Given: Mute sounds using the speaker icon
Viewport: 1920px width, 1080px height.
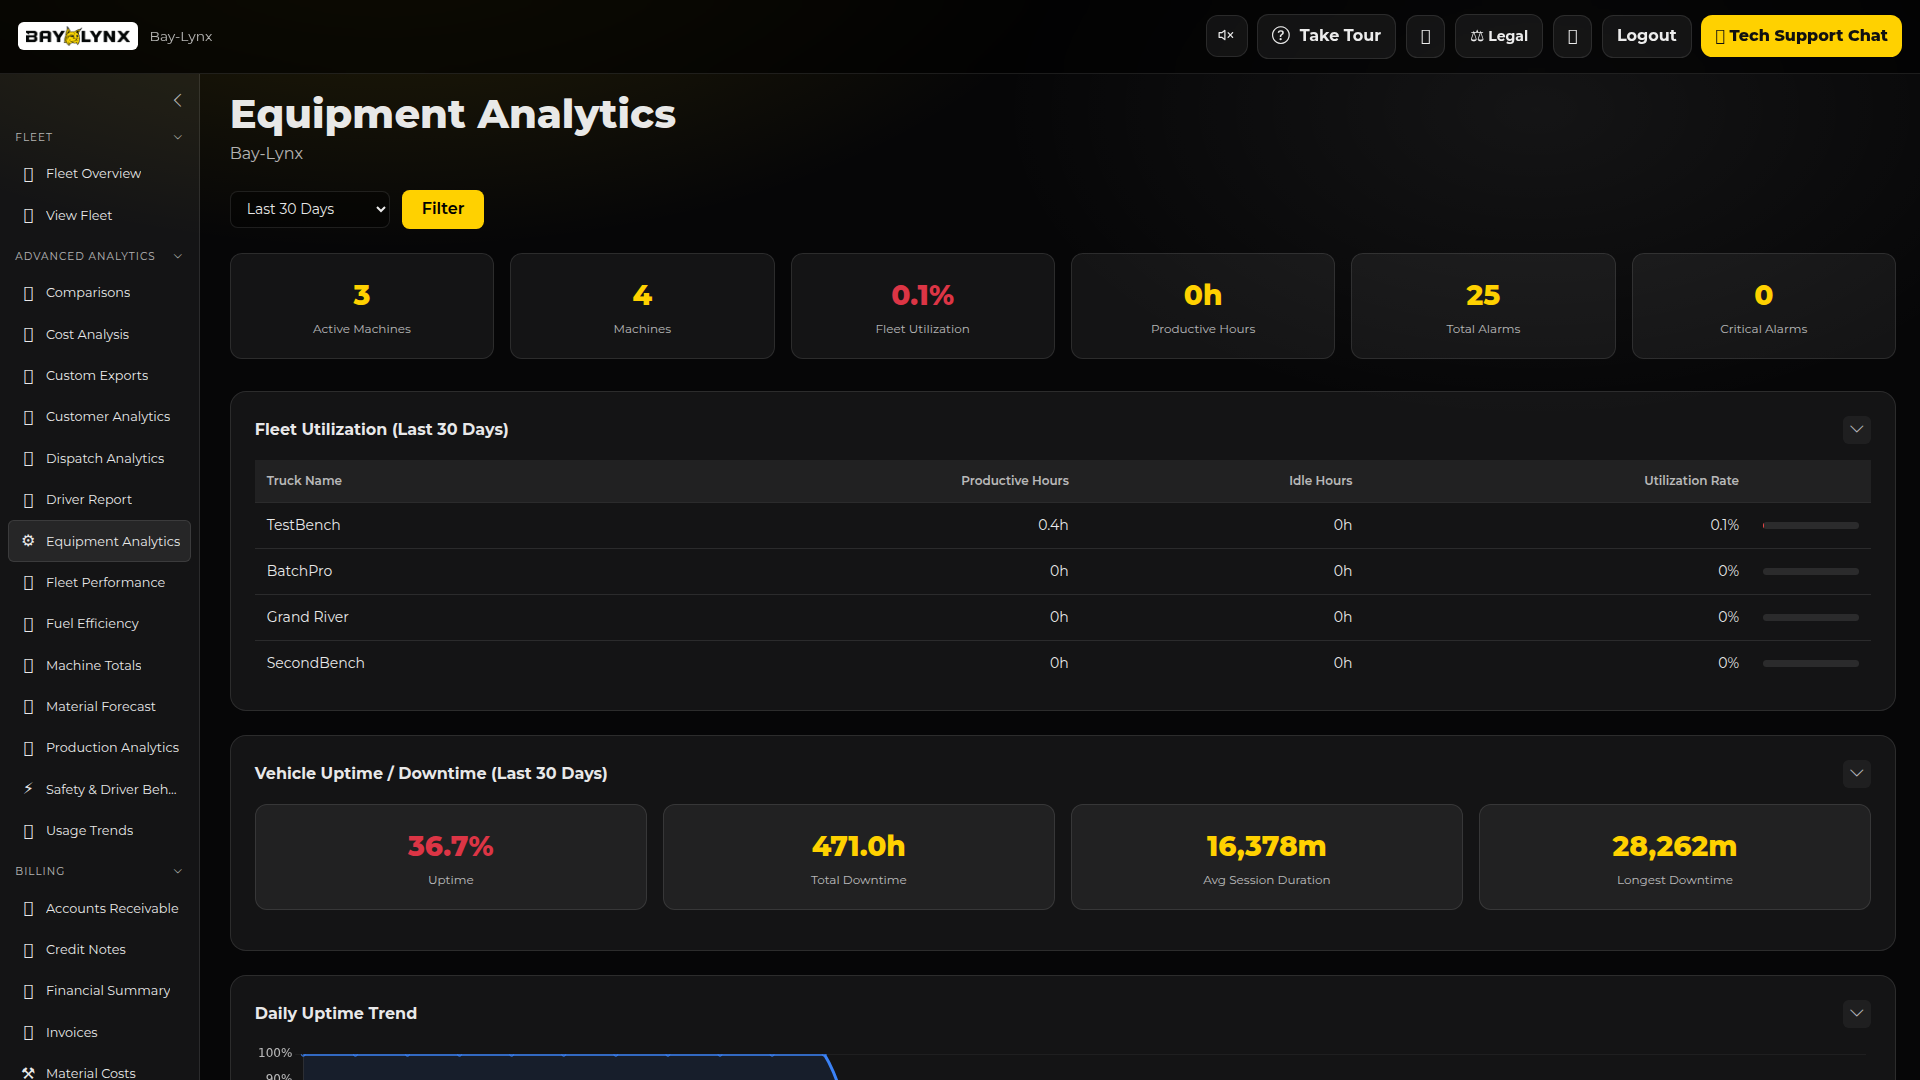Looking at the screenshot, I should tap(1226, 36).
